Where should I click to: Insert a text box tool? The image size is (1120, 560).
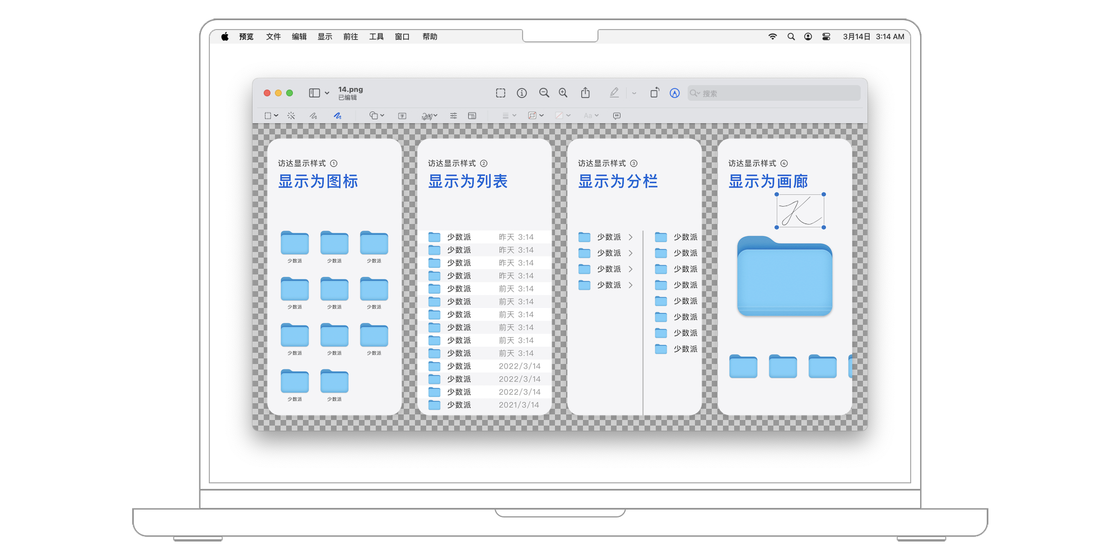coord(402,115)
